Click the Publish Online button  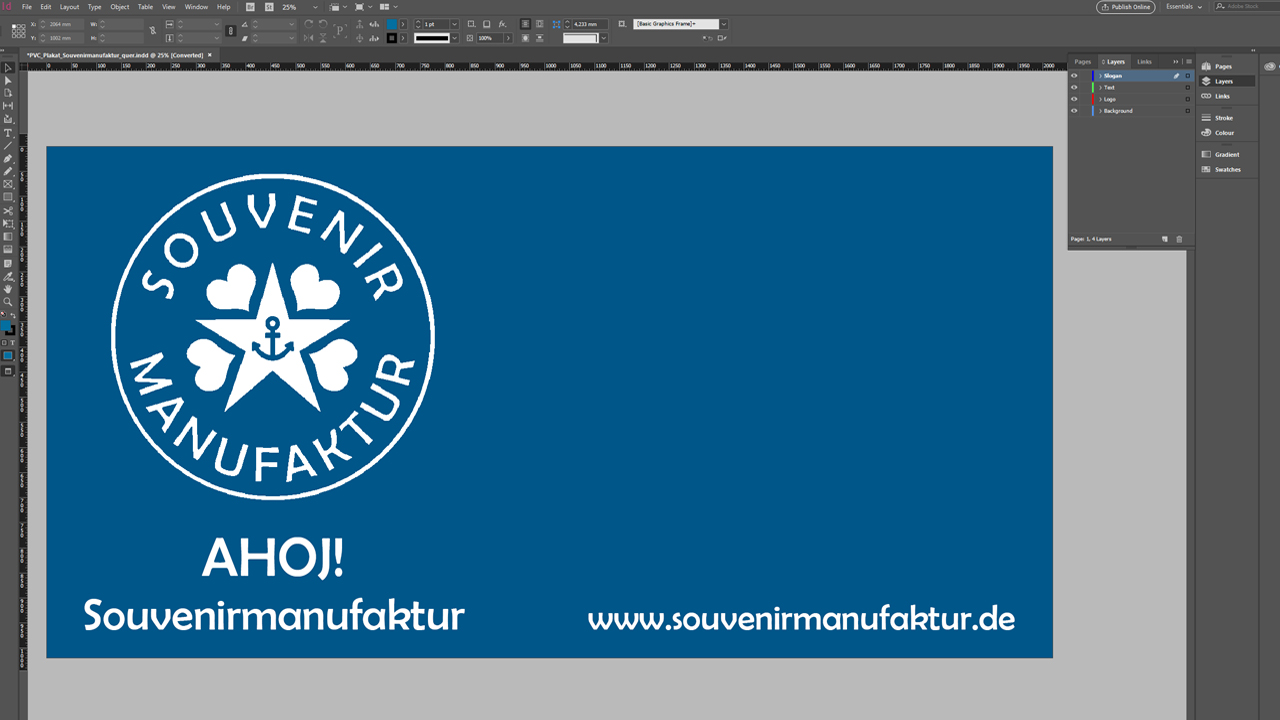tap(1125, 7)
